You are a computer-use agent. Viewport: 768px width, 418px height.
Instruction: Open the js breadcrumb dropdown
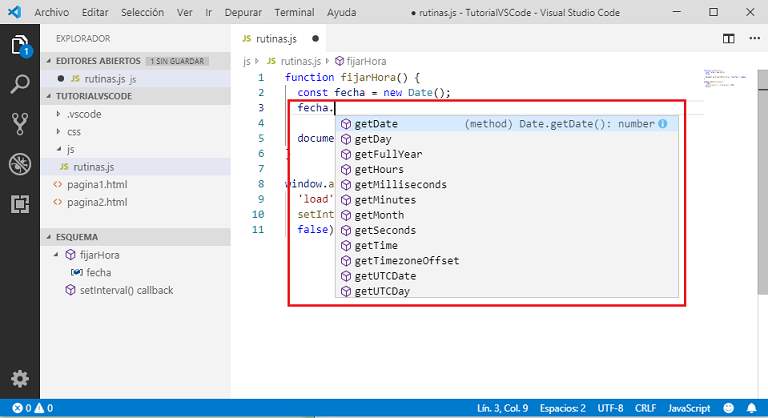[x=246, y=61]
